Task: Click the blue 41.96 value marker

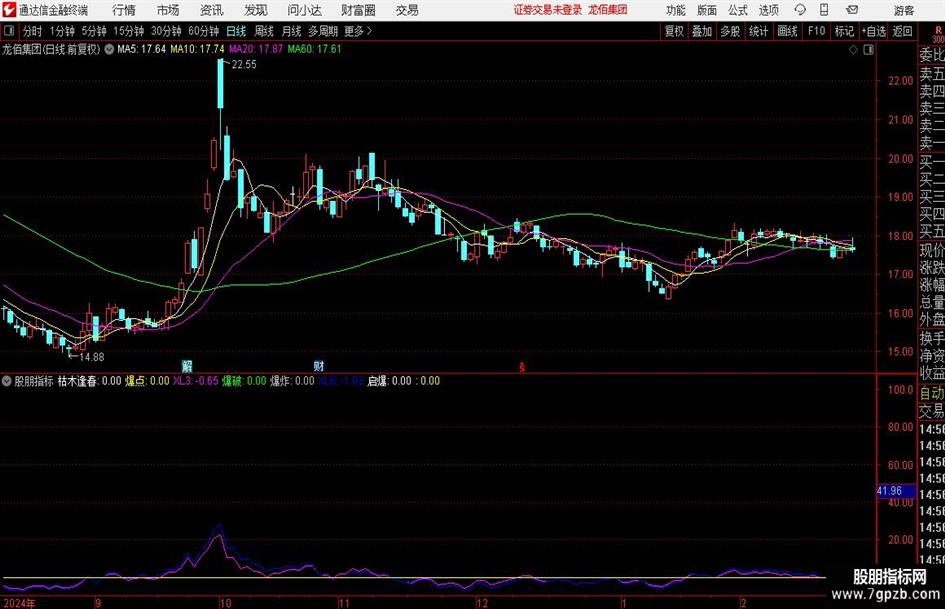Action: pyautogui.click(x=890, y=491)
